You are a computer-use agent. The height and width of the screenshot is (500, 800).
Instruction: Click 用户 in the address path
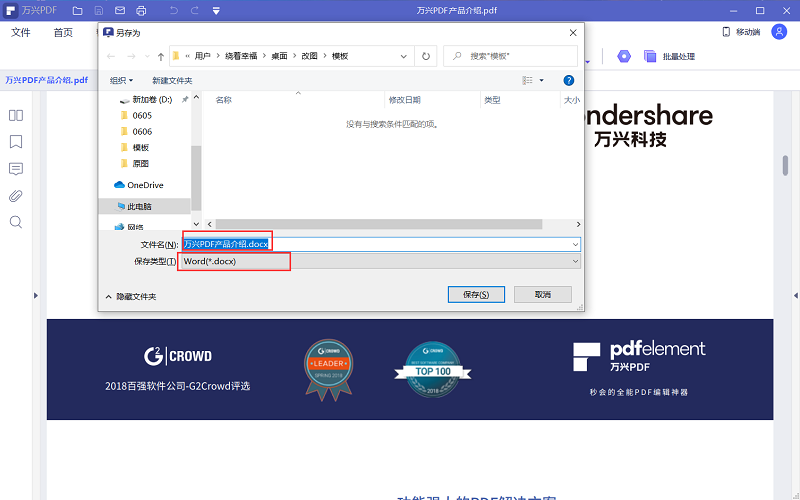tap(203, 56)
